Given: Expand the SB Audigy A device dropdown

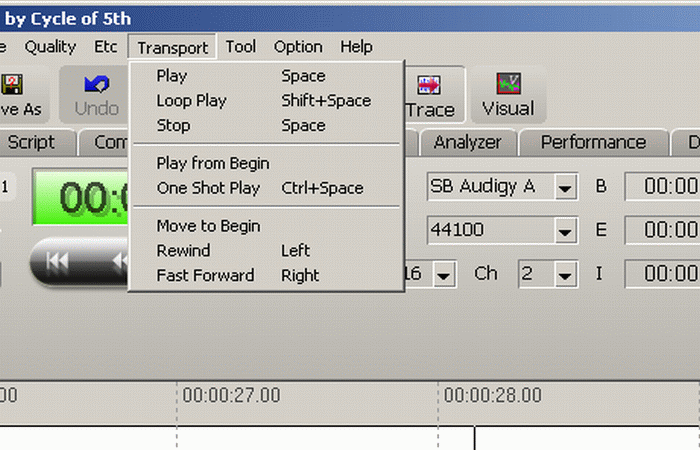Looking at the screenshot, I should [x=566, y=187].
